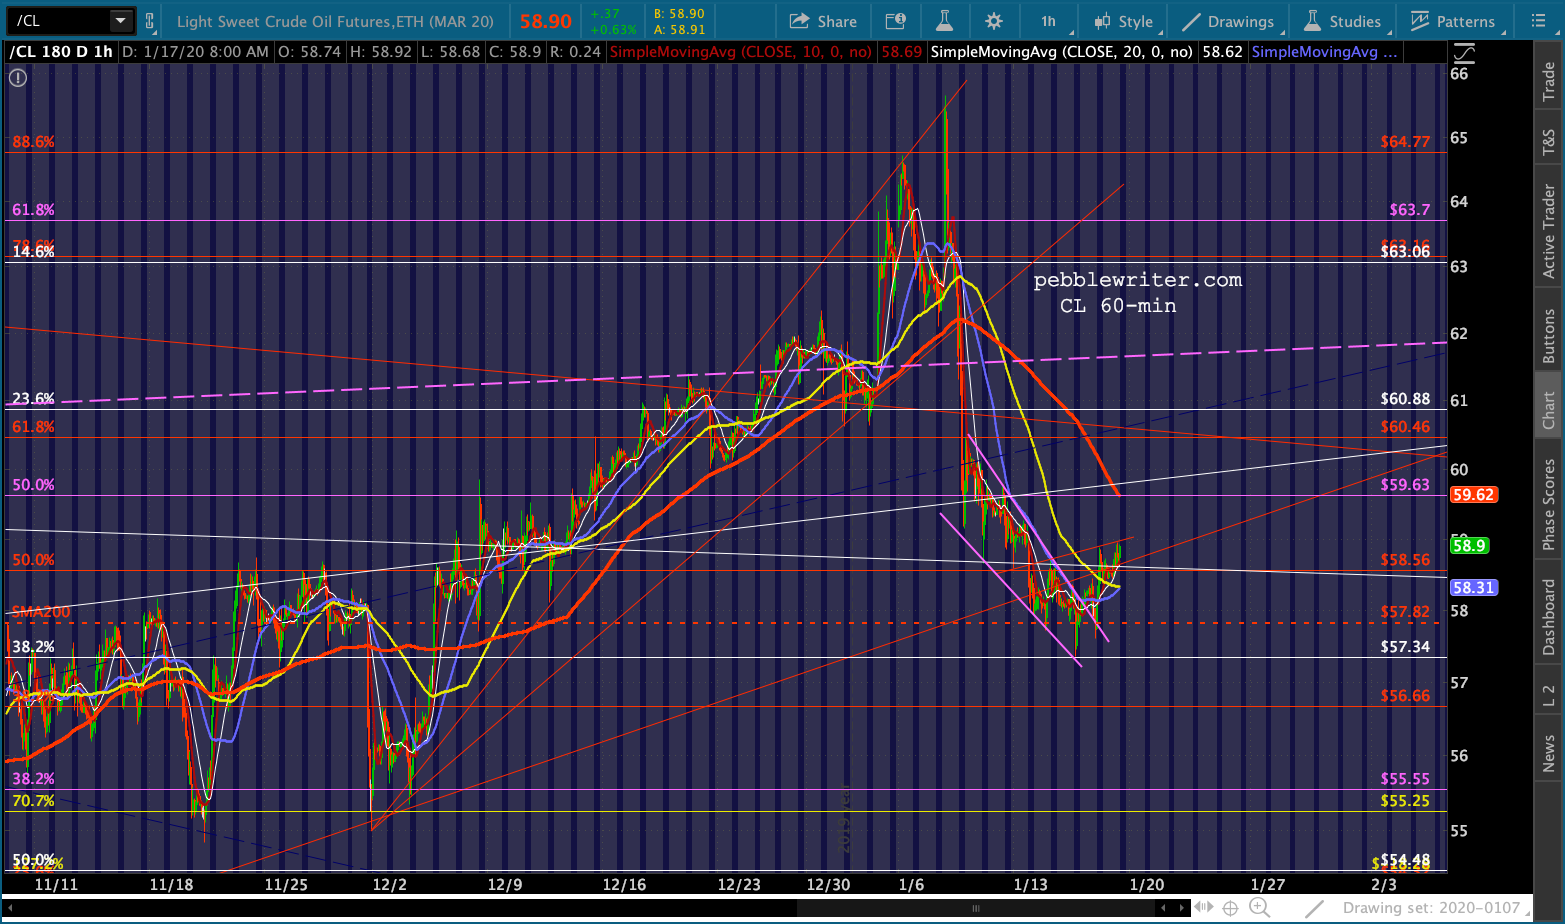Open the Patterns menu

(1453, 21)
